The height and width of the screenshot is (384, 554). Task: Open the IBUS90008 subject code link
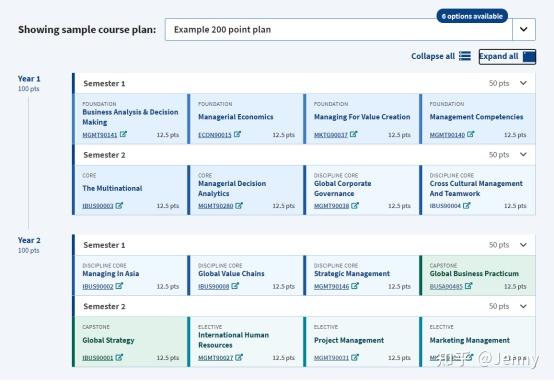click(214, 286)
